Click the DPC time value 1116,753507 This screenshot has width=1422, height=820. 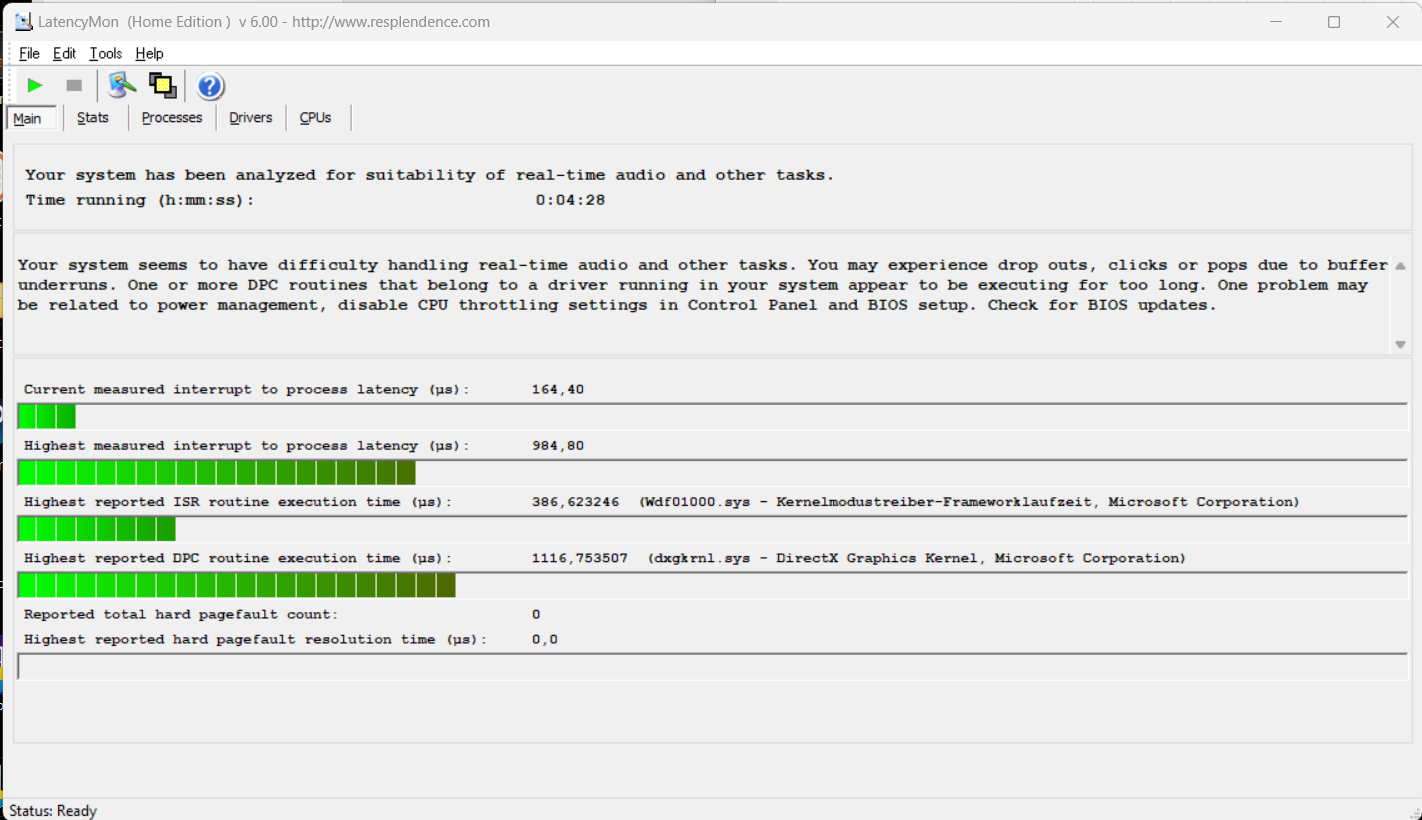click(580, 558)
